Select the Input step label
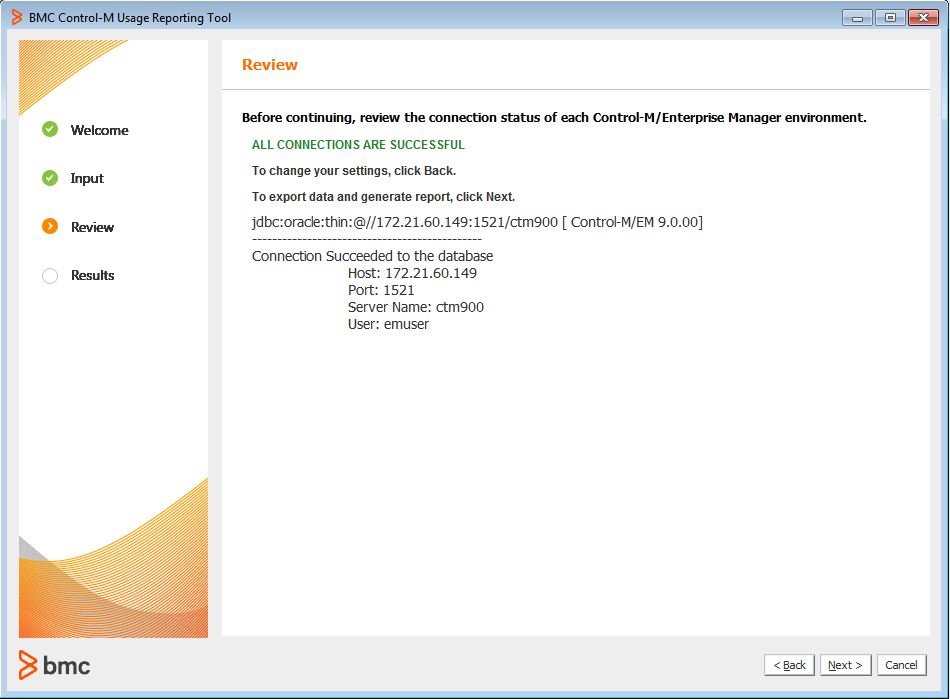950x699 pixels. [87, 178]
